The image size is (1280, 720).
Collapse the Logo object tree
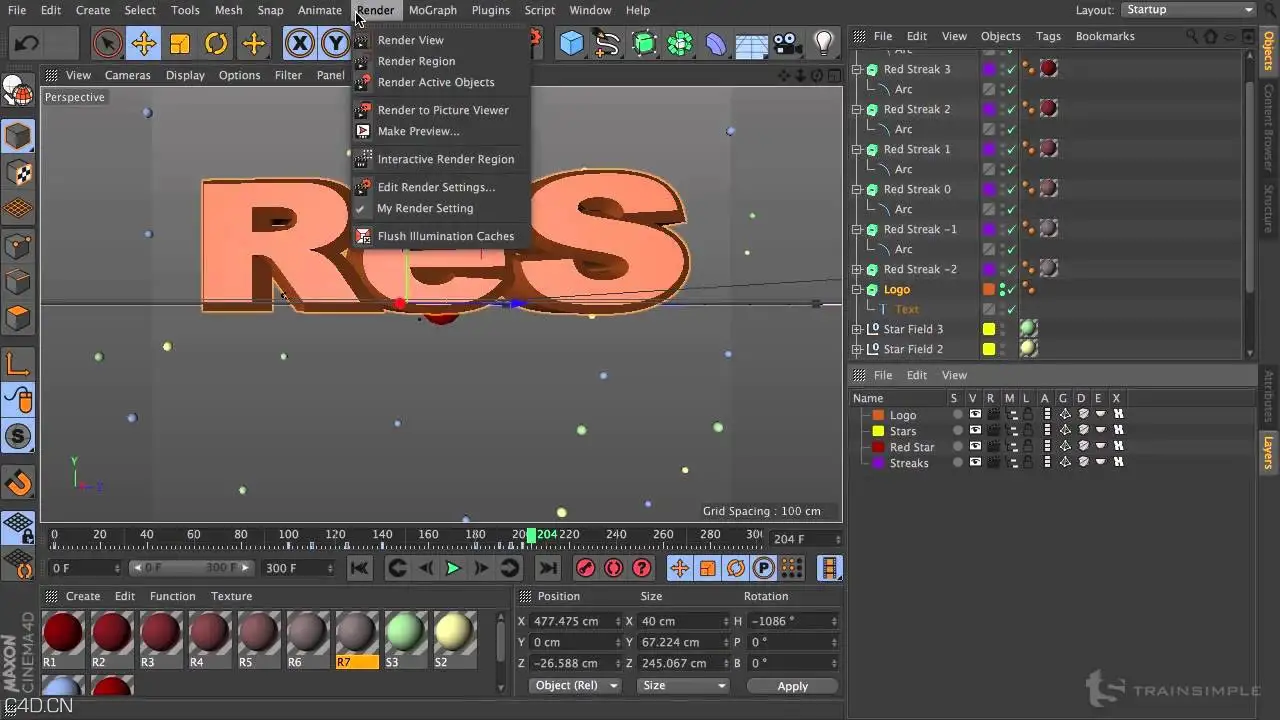point(857,289)
